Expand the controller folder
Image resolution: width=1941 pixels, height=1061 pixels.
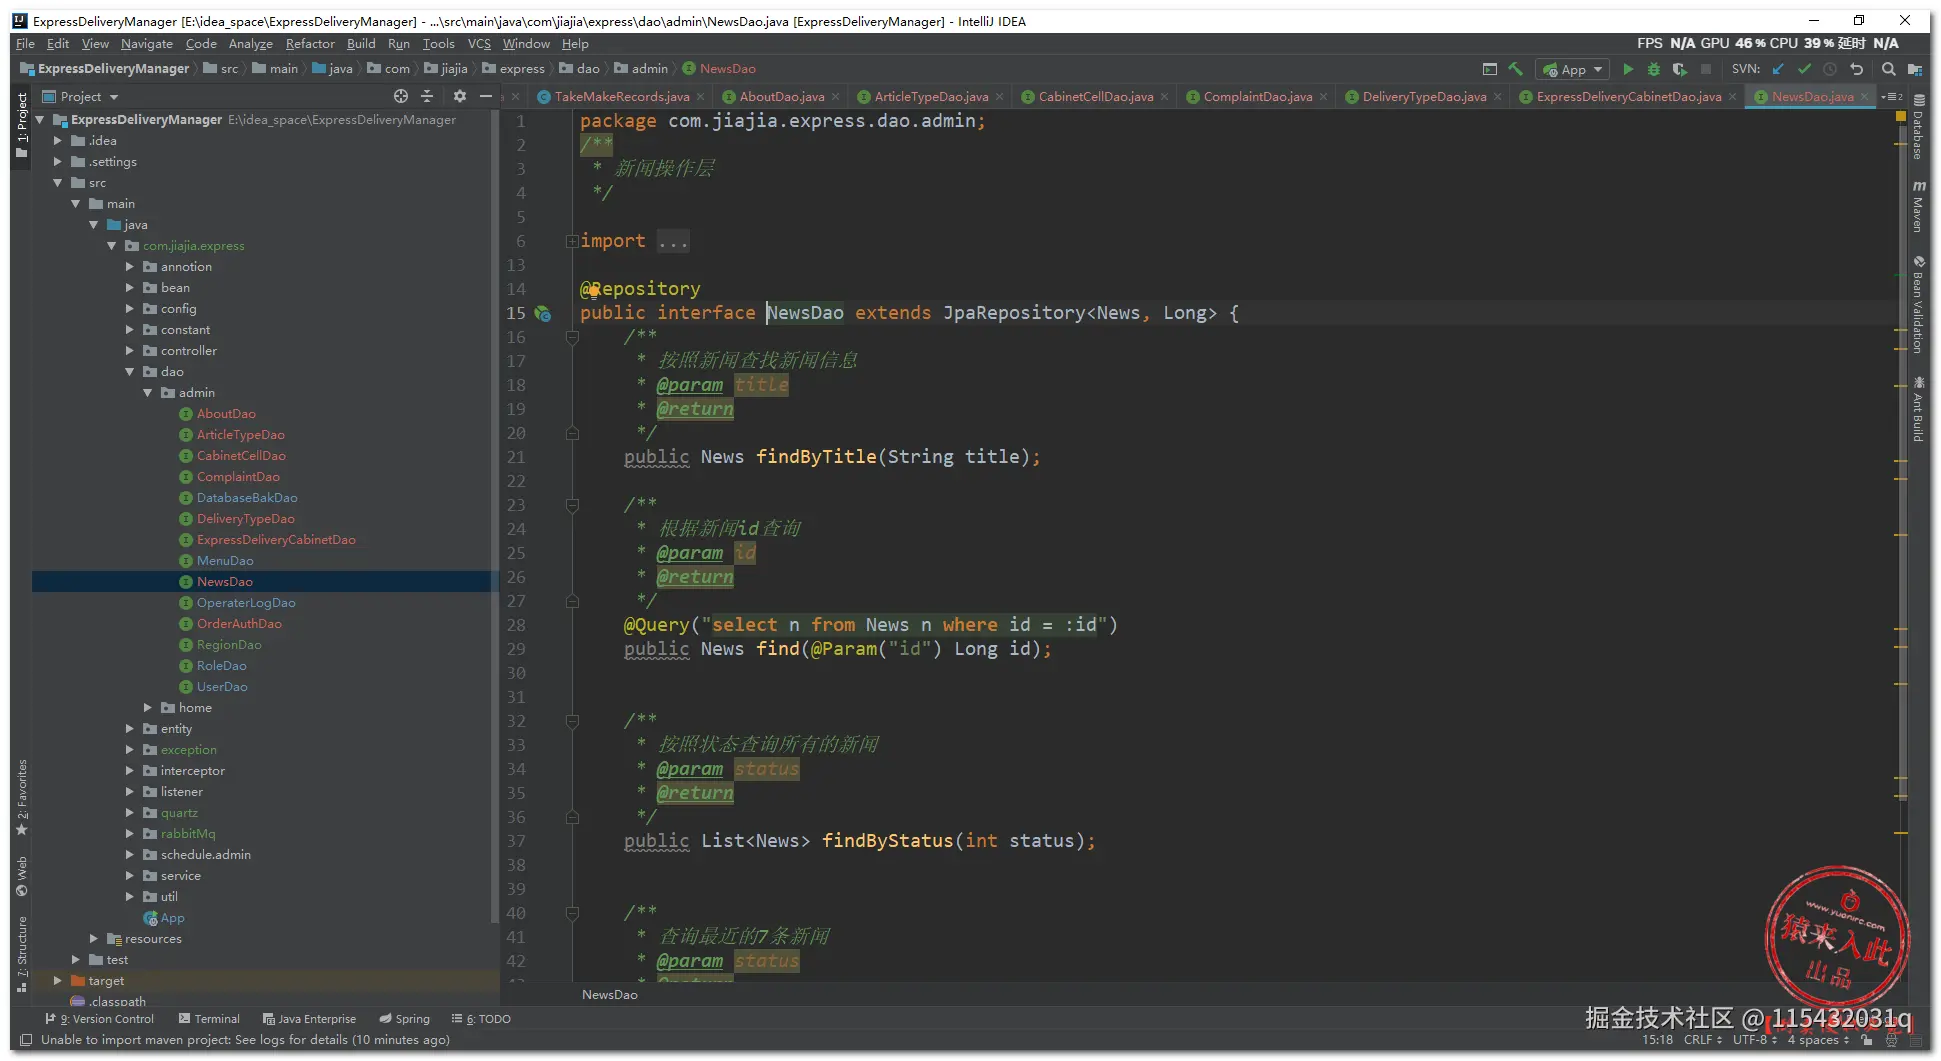tap(130, 351)
